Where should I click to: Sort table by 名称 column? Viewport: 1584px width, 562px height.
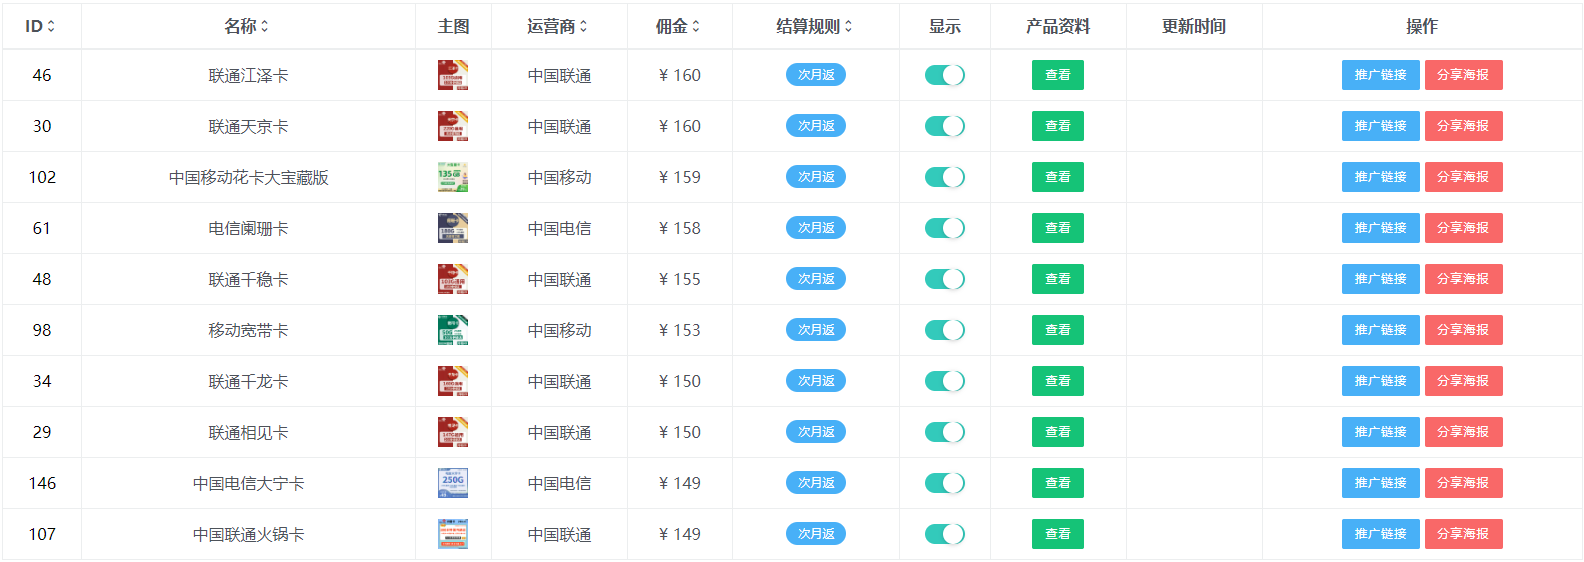coord(247,26)
